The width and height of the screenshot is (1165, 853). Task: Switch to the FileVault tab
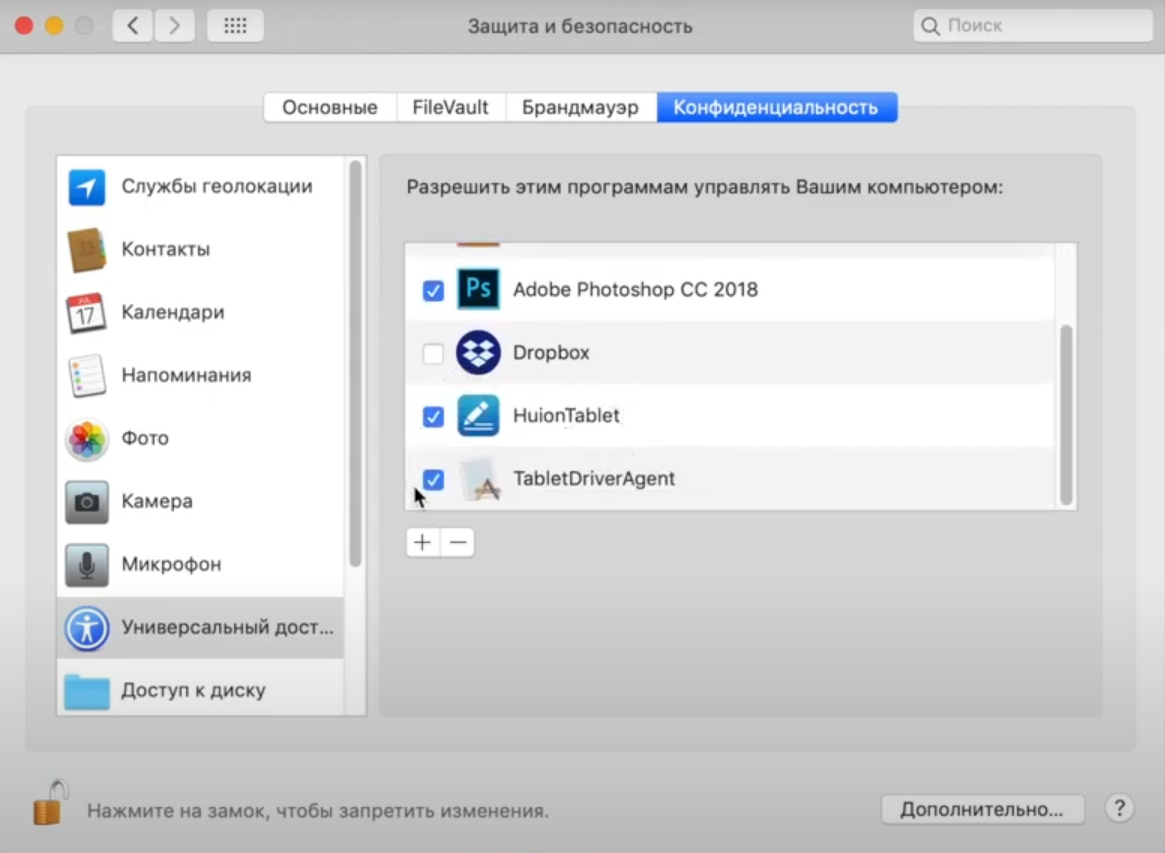pyautogui.click(x=450, y=107)
